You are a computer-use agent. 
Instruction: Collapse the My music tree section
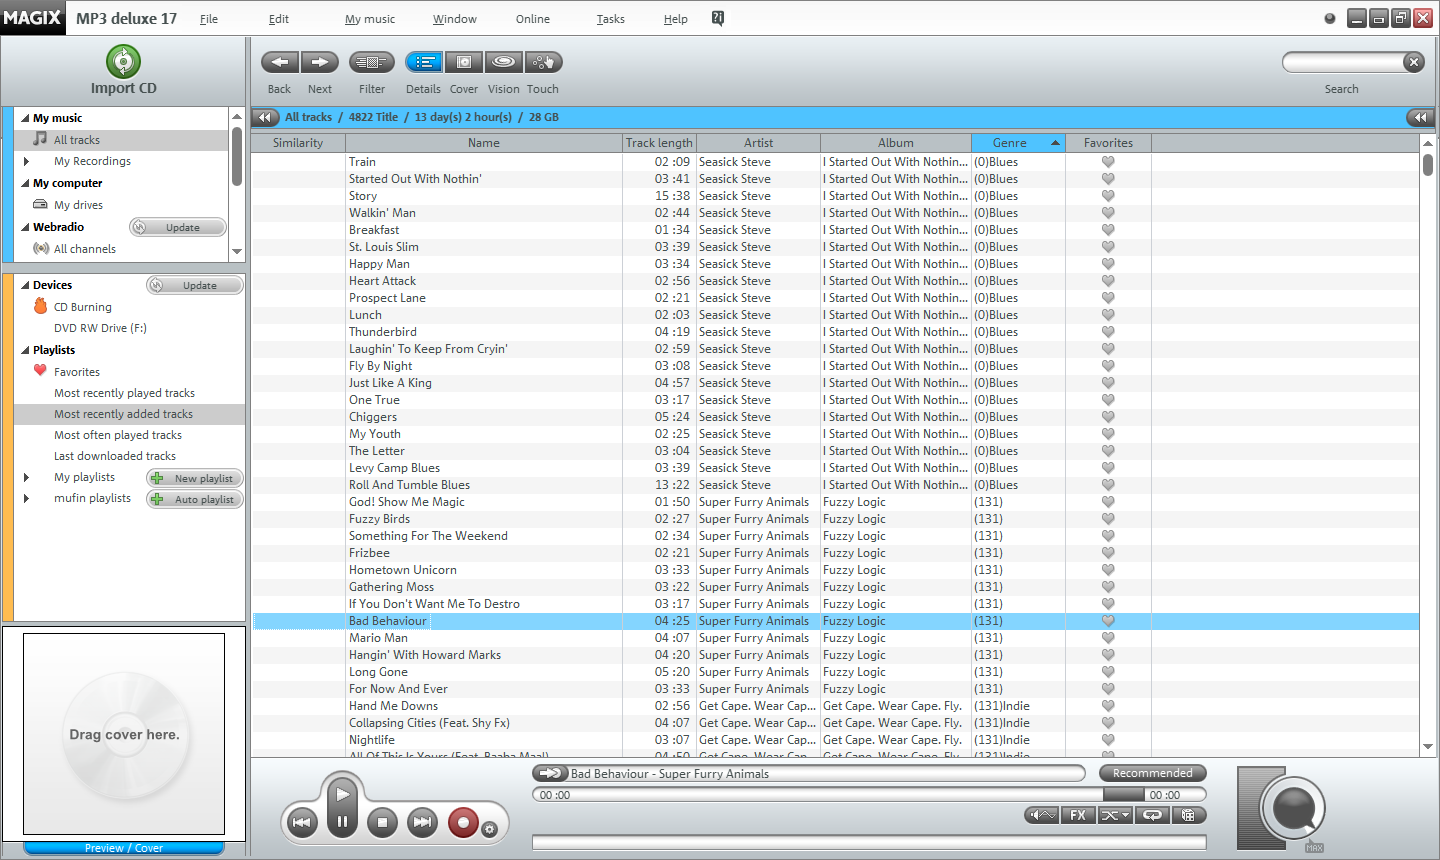25,118
